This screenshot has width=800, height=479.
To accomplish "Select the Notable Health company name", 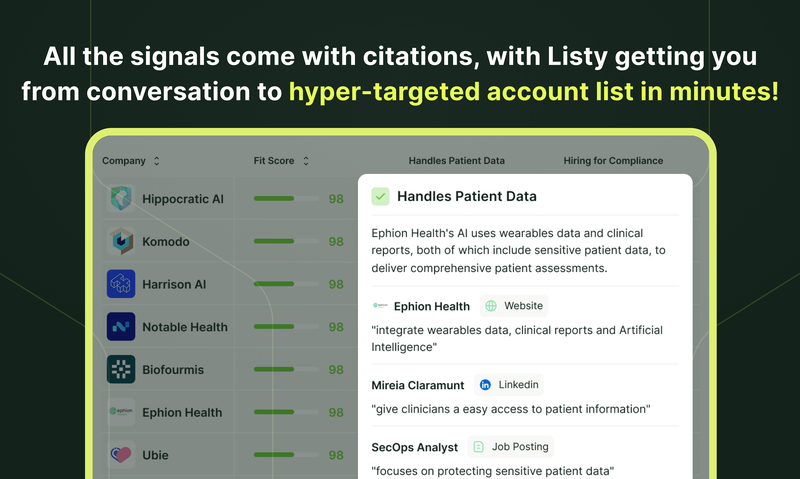I will coord(185,327).
